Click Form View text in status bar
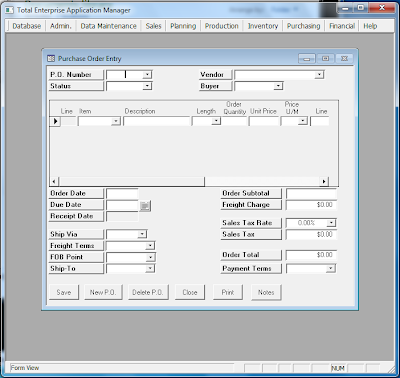This screenshot has width=400, height=378. coord(25,368)
